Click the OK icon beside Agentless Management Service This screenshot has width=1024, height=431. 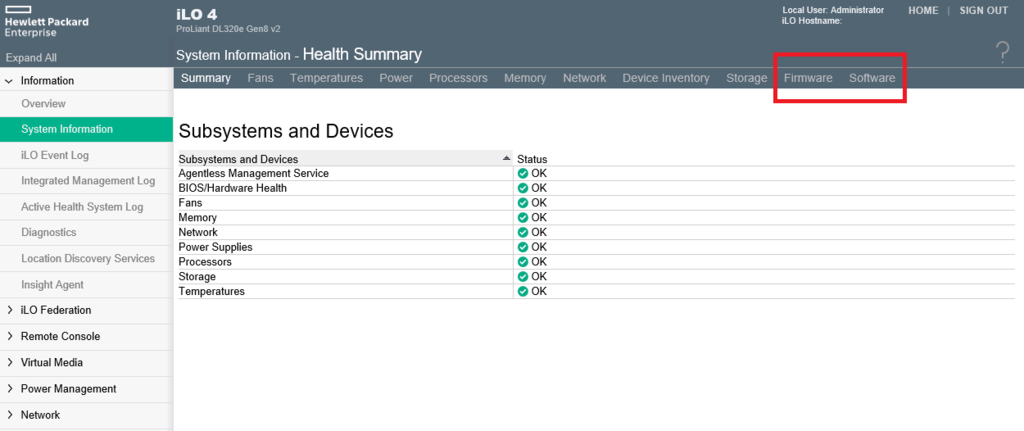(x=522, y=174)
